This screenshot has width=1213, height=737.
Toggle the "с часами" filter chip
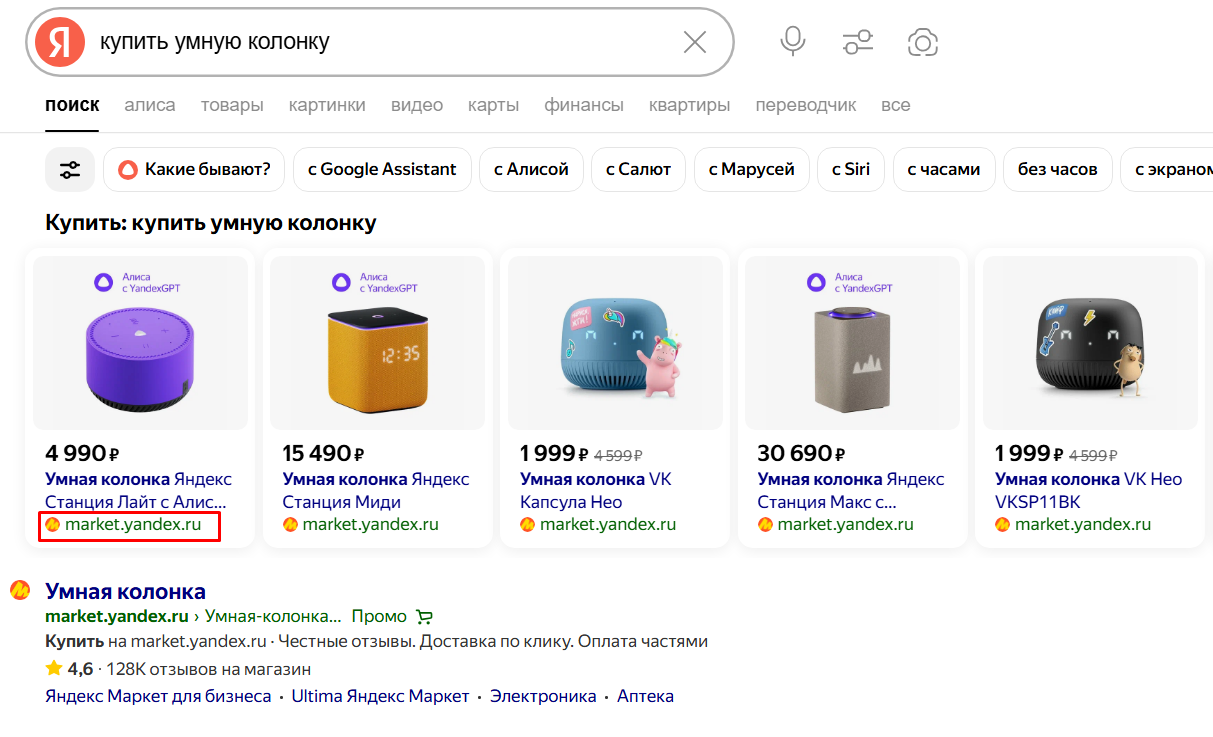944,169
